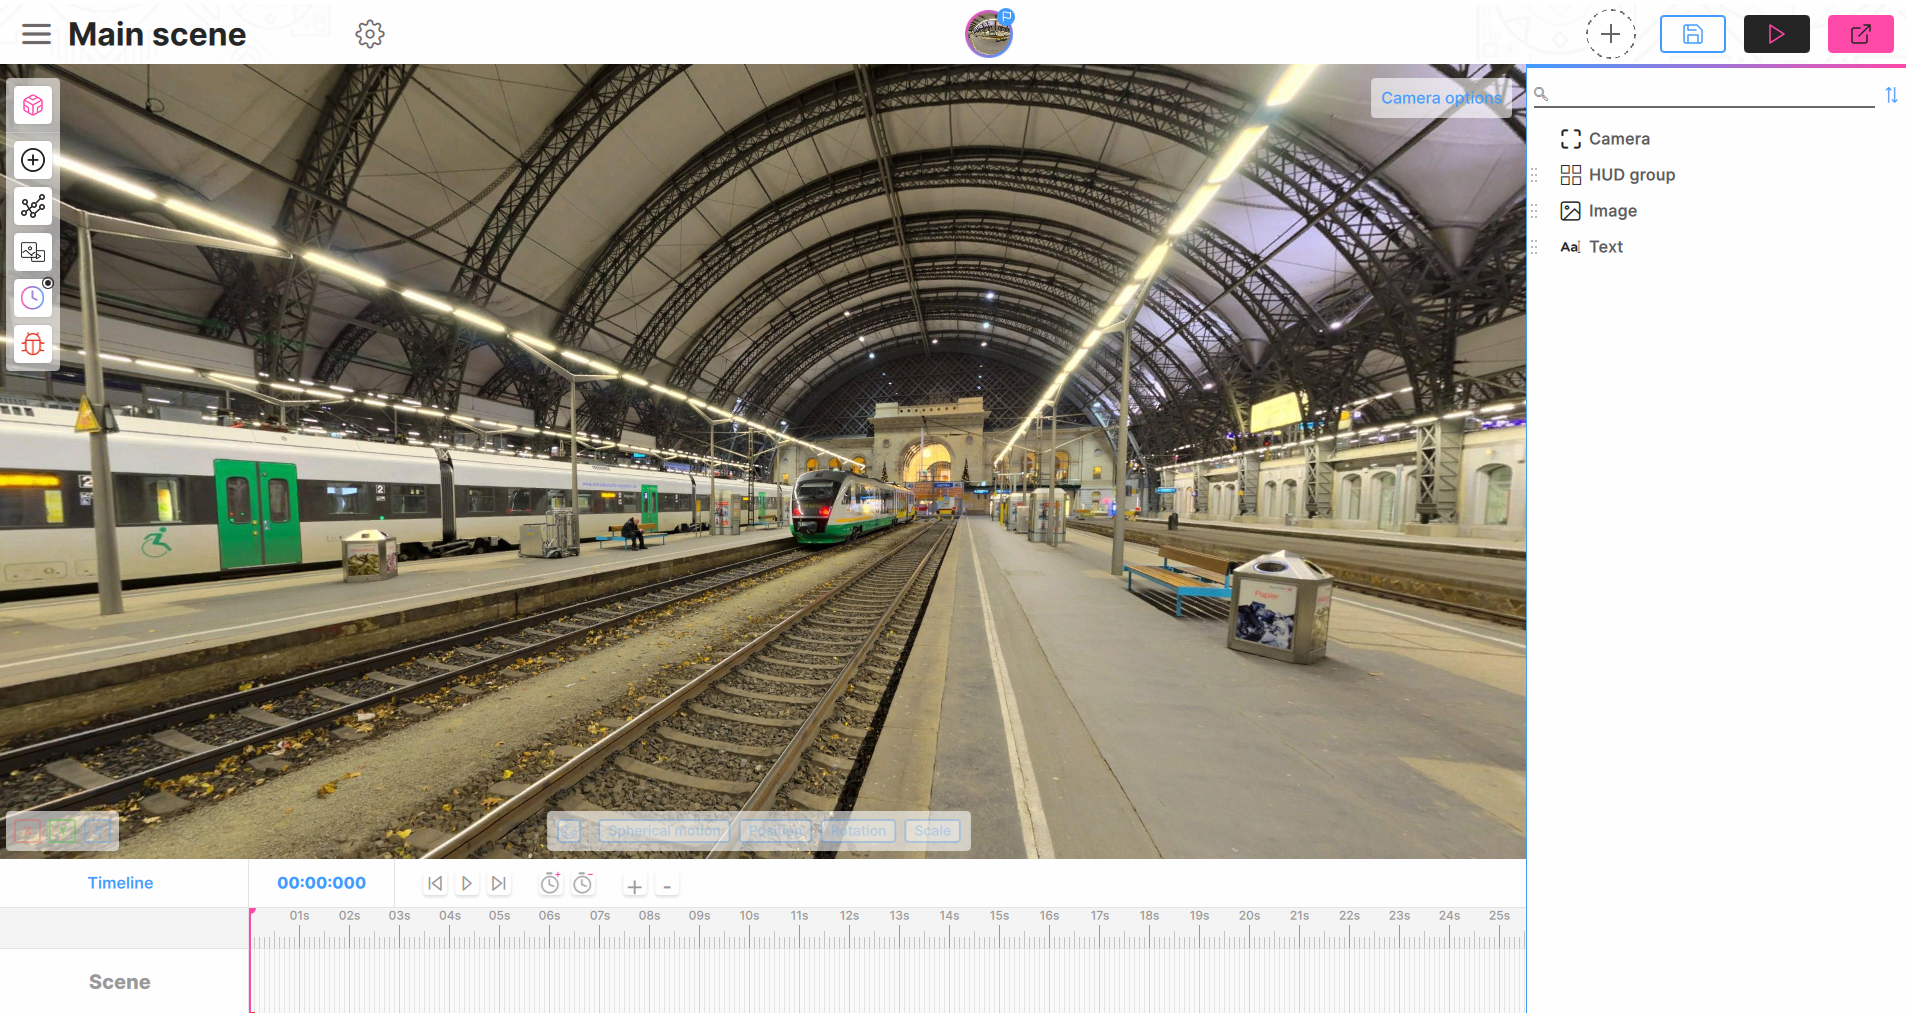Viewport: 1906px width, 1013px height.
Task: Click the pink 3D cube icon
Action: (x=33, y=105)
